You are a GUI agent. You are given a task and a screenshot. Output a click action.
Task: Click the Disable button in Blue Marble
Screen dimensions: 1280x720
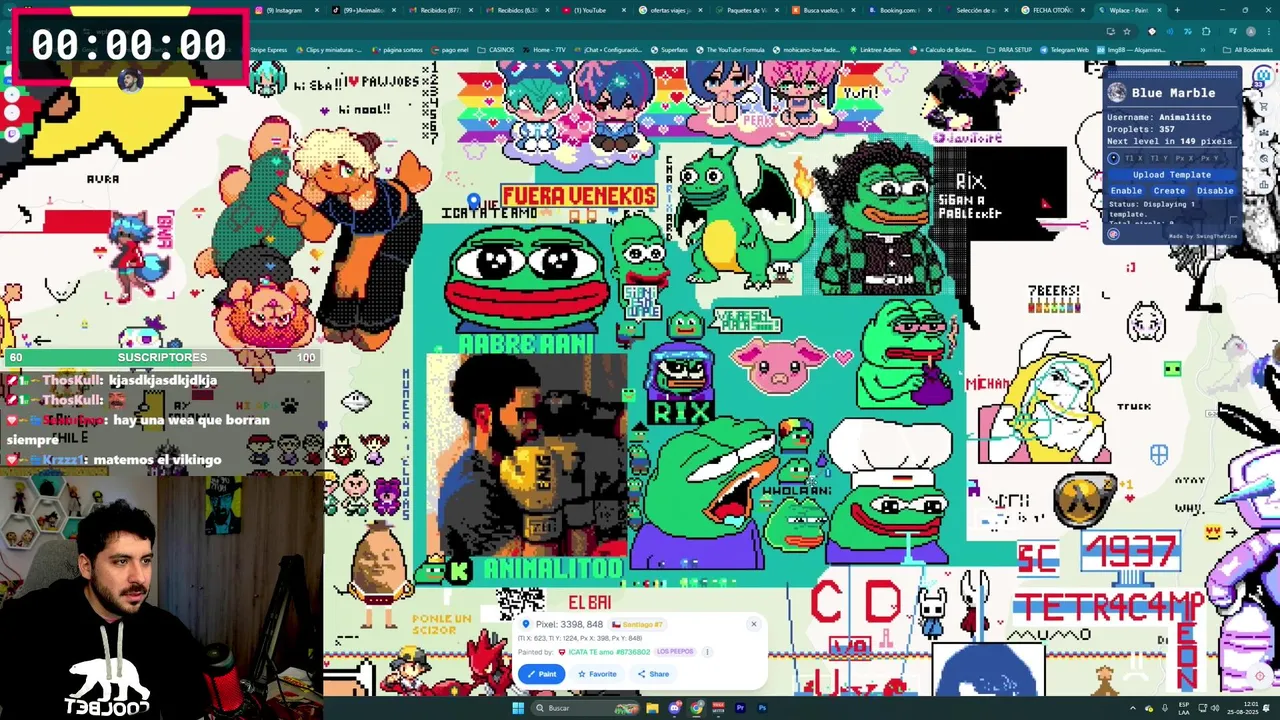click(x=1215, y=191)
